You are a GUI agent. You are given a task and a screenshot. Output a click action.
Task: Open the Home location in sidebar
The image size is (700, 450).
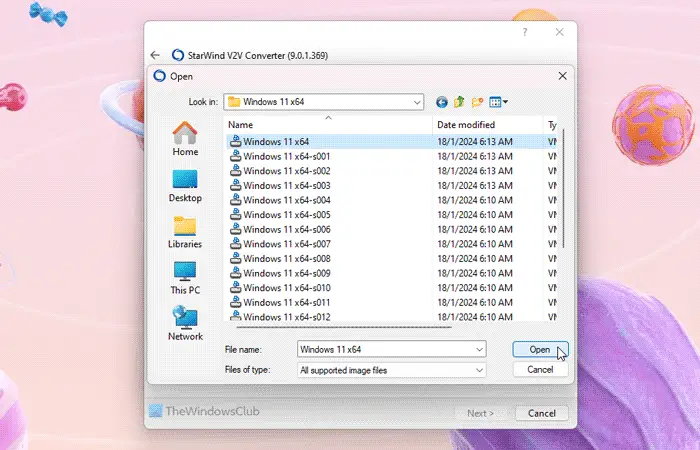coord(185,139)
